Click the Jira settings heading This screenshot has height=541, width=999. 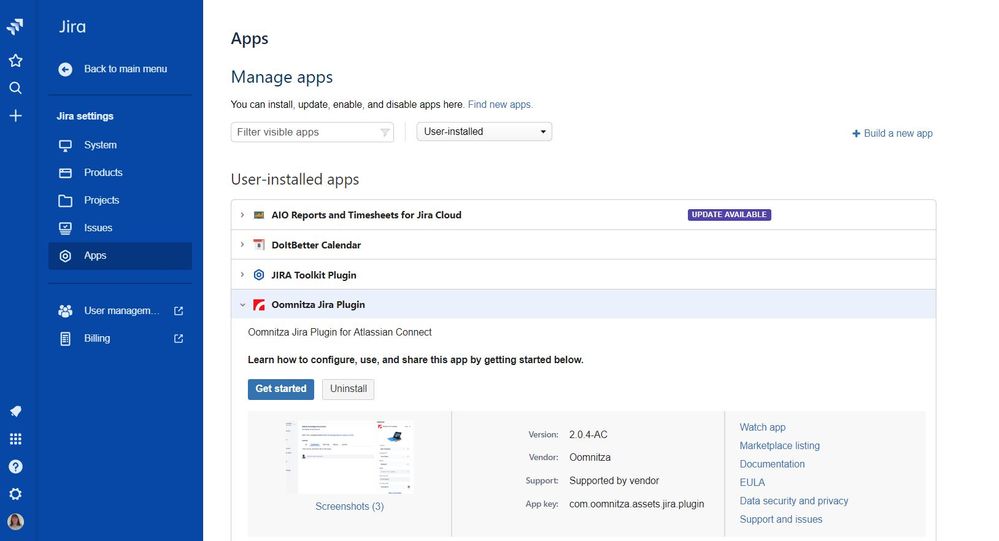pos(85,116)
